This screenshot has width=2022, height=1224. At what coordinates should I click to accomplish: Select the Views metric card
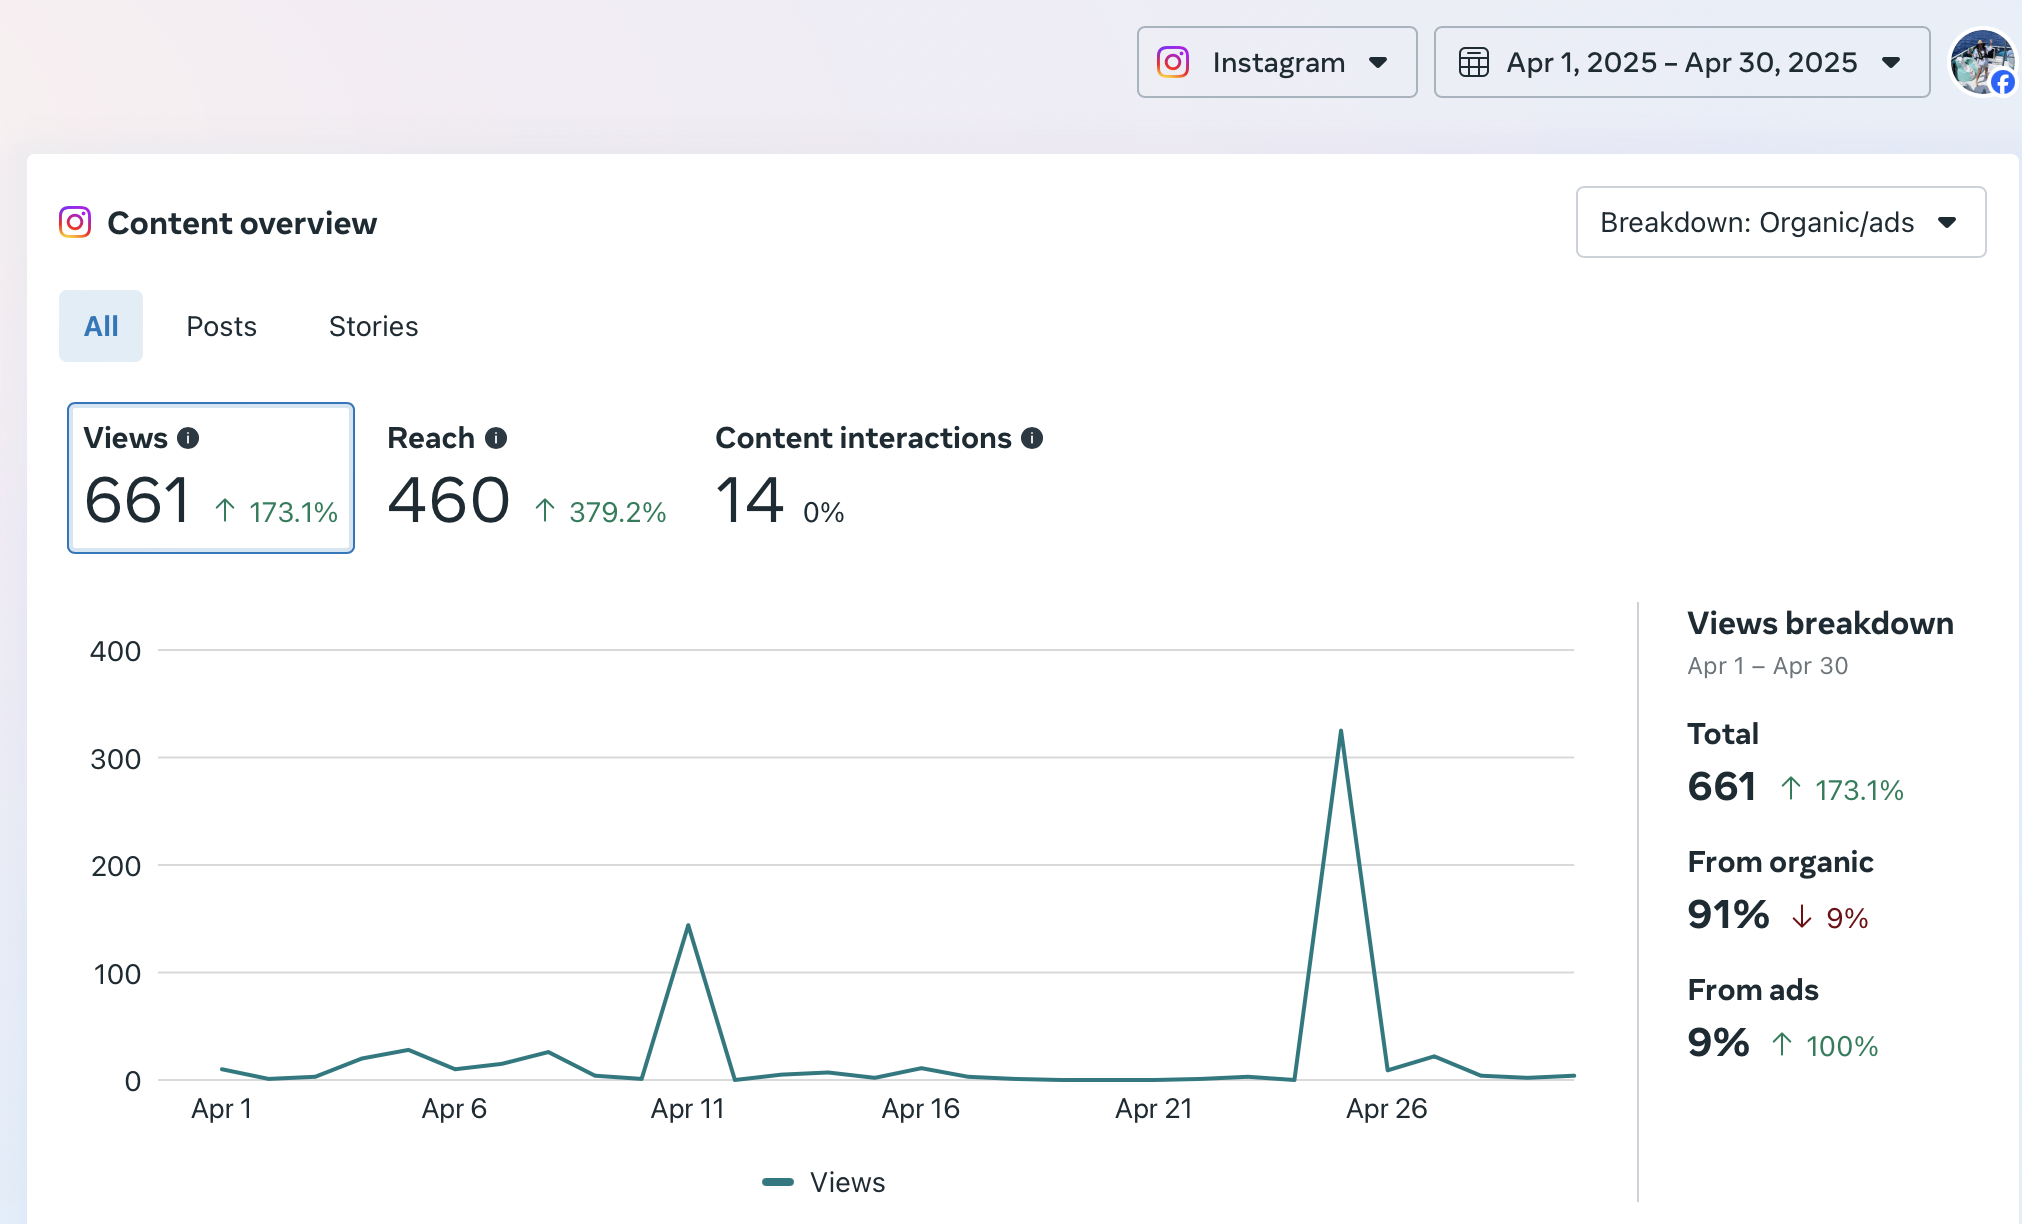pos(211,478)
